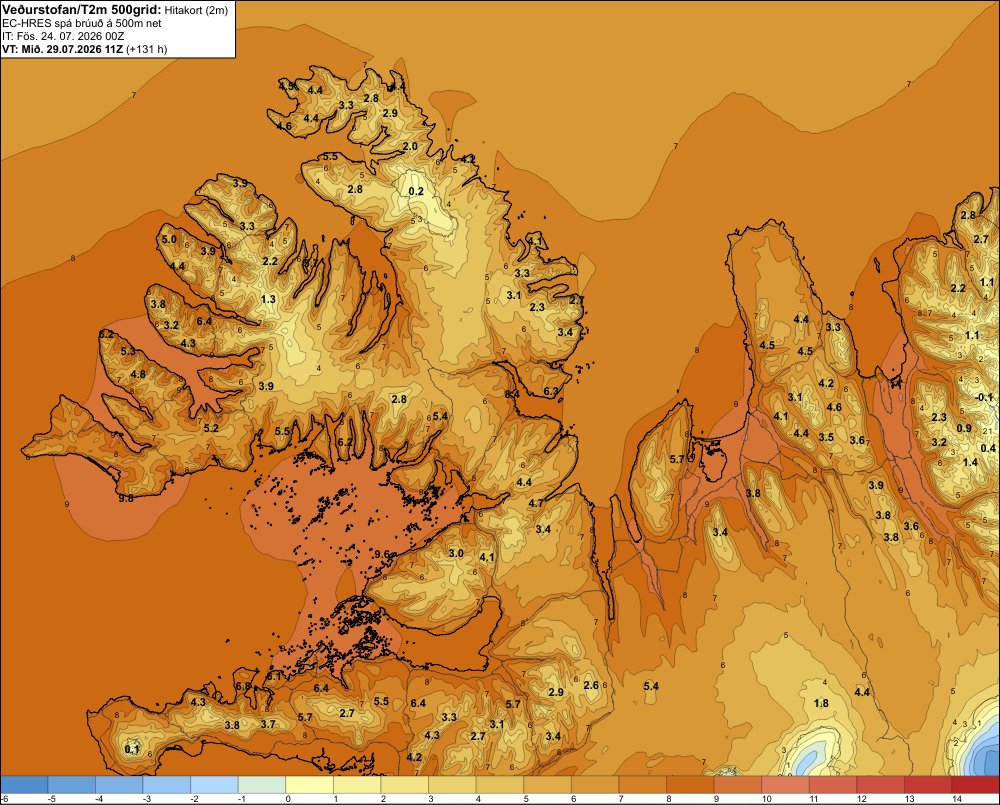1000x805 pixels.
Task: Click the EC-HRES model description line
Action: pyautogui.click(x=82, y=24)
